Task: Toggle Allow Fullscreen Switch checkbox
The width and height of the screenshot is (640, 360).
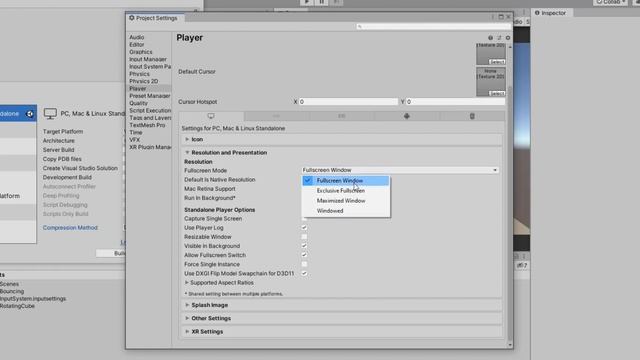Action: (304, 255)
